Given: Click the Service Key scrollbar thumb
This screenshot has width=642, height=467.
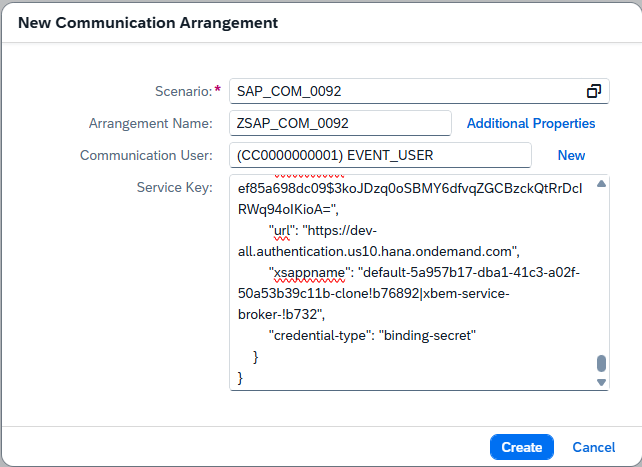Looking at the screenshot, I should 601,364.
